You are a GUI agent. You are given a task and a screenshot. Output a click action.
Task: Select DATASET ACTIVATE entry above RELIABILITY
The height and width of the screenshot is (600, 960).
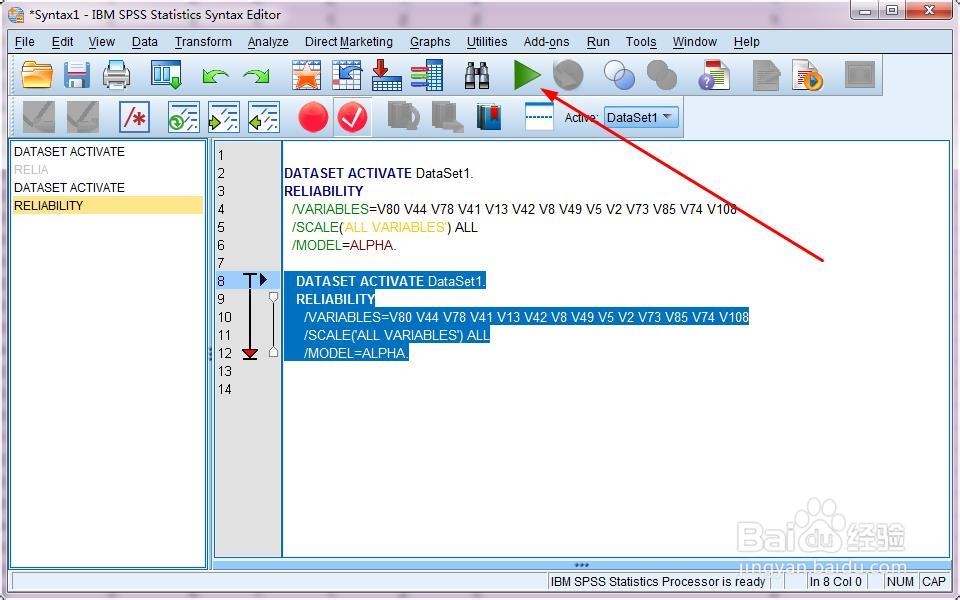click(69, 187)
